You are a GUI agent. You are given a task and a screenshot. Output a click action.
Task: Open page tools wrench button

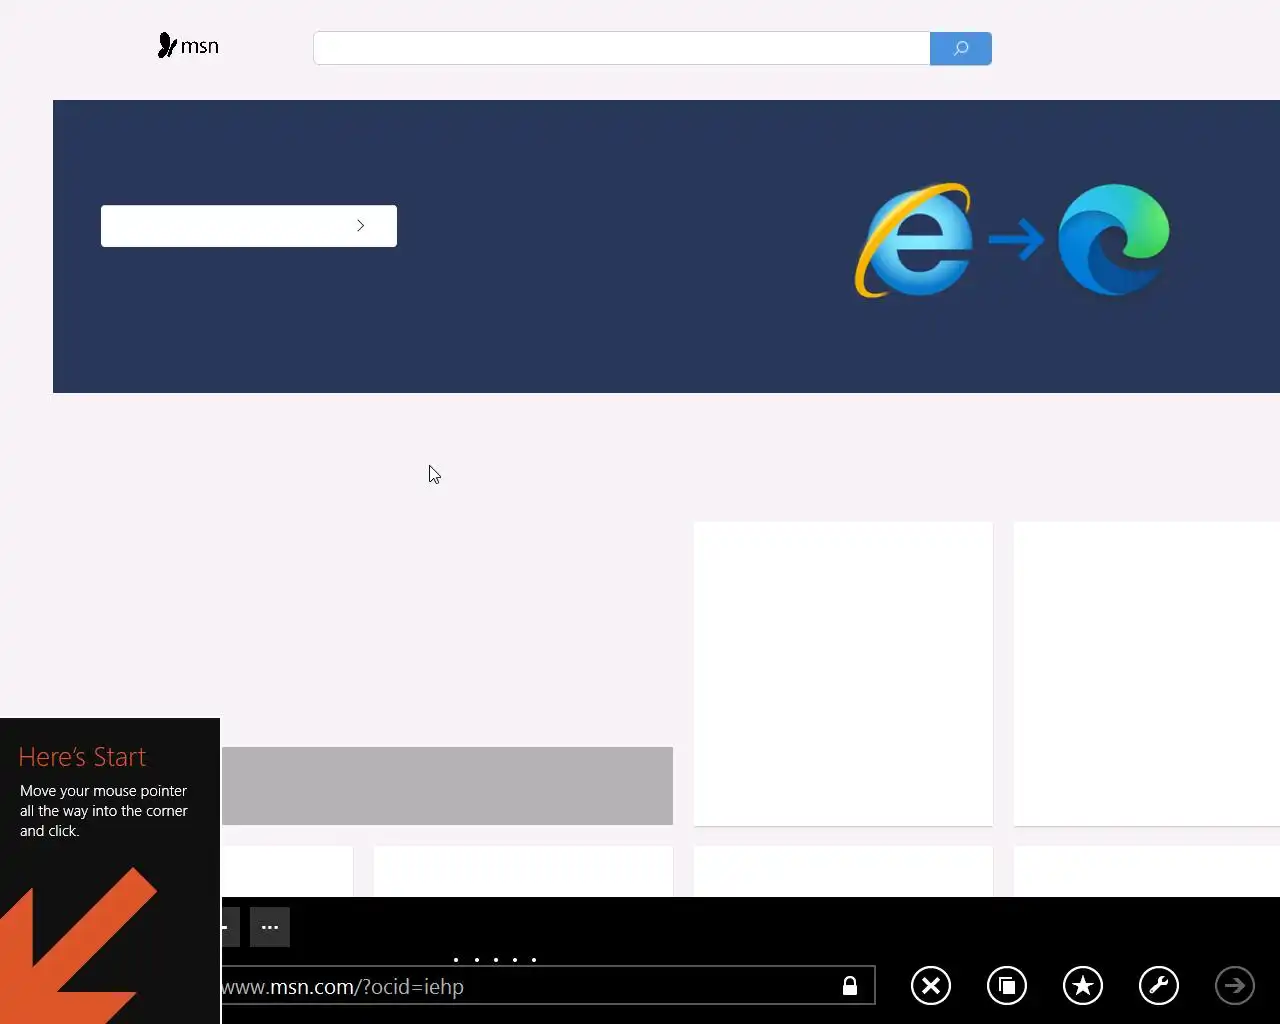1159,986
